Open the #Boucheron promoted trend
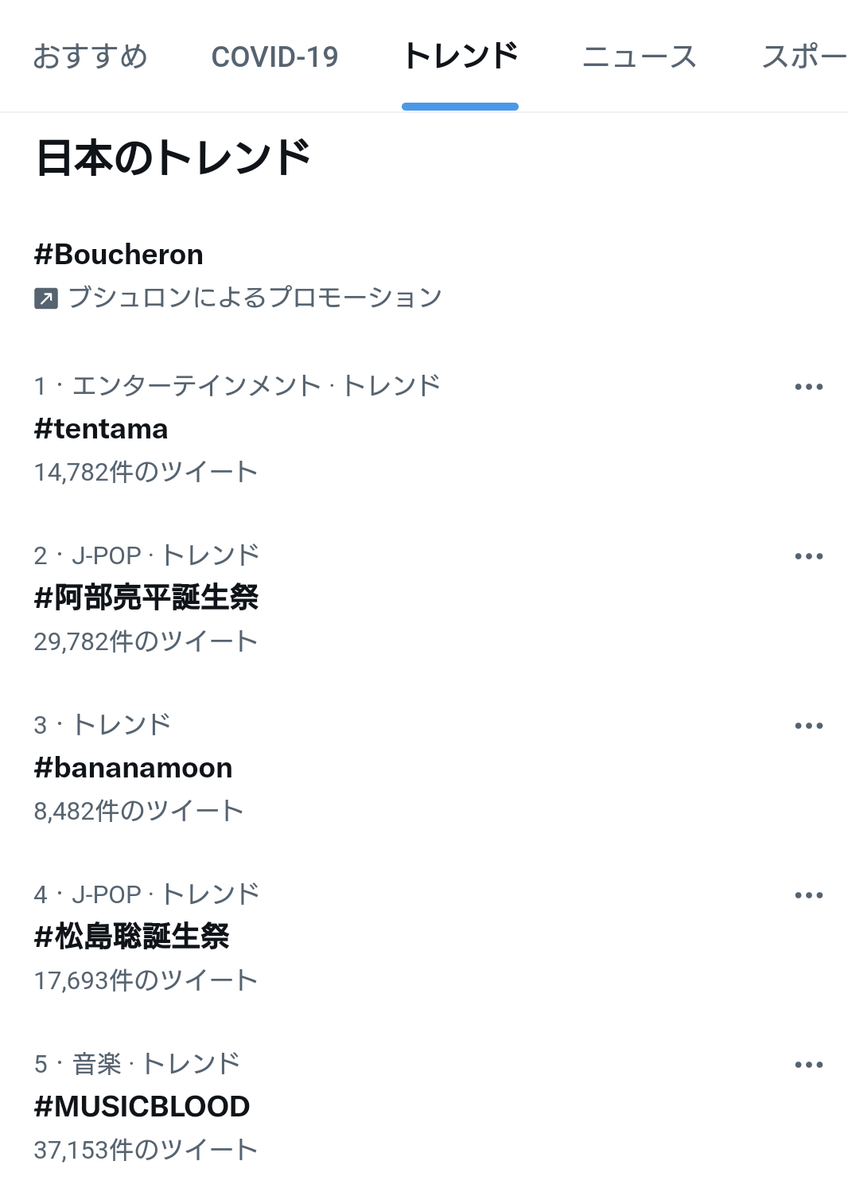The width and height of the screenshot is (848, 1200). (116, 254)
